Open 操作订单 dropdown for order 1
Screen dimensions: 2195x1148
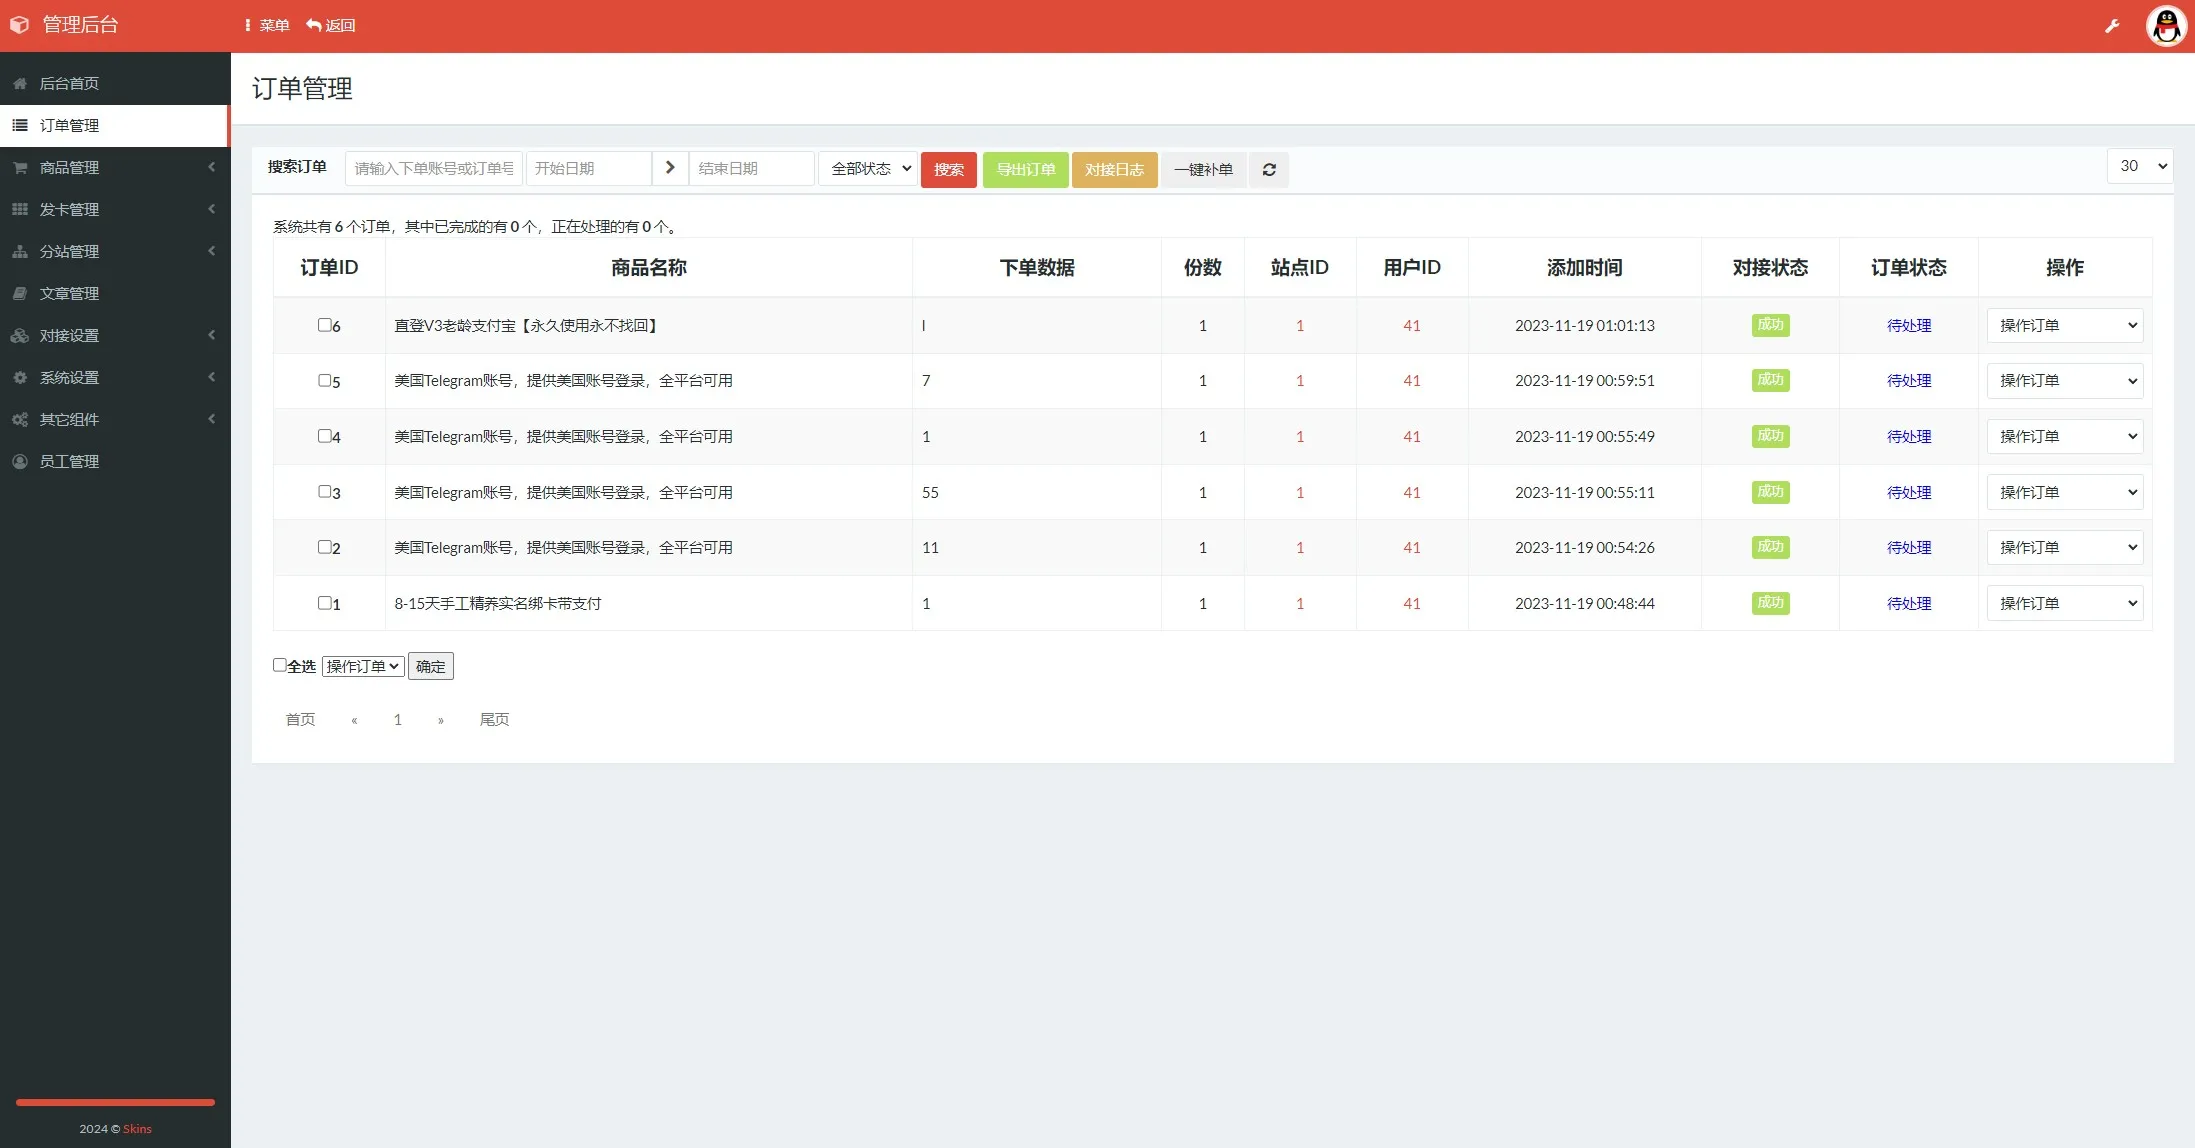pyautogui.click(x=2064, y=603)
